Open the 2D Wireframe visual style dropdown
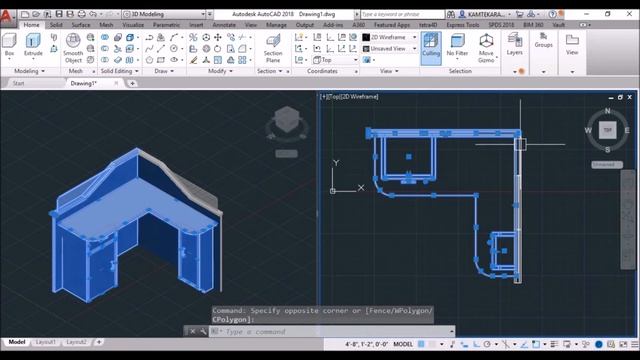 point(390,37)
